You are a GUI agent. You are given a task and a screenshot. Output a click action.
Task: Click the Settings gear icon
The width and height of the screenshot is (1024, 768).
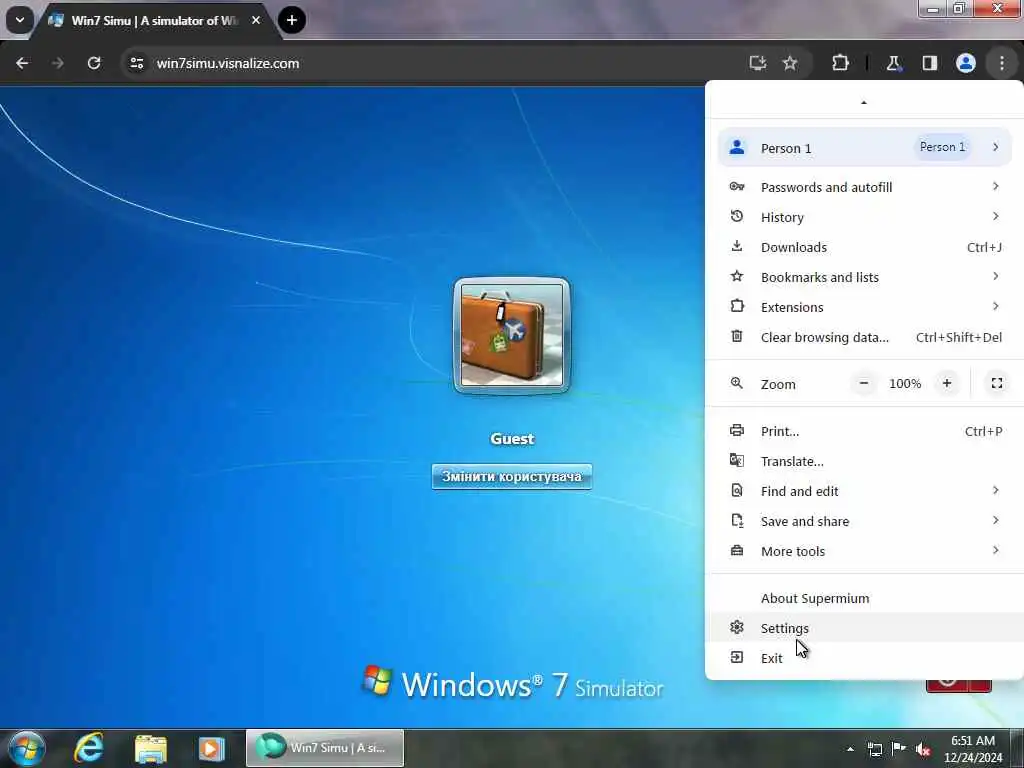coord(737,628)
